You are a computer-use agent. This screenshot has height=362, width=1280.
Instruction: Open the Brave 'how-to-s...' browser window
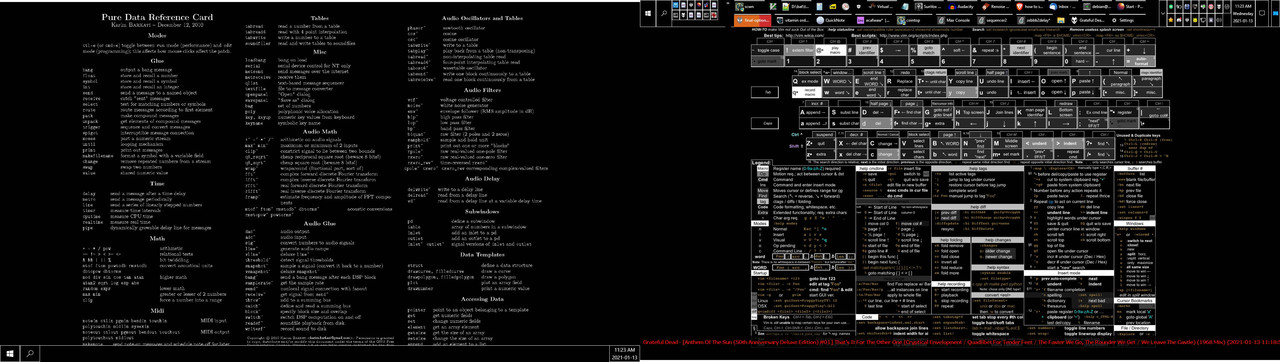click(x=1030, y=6)
